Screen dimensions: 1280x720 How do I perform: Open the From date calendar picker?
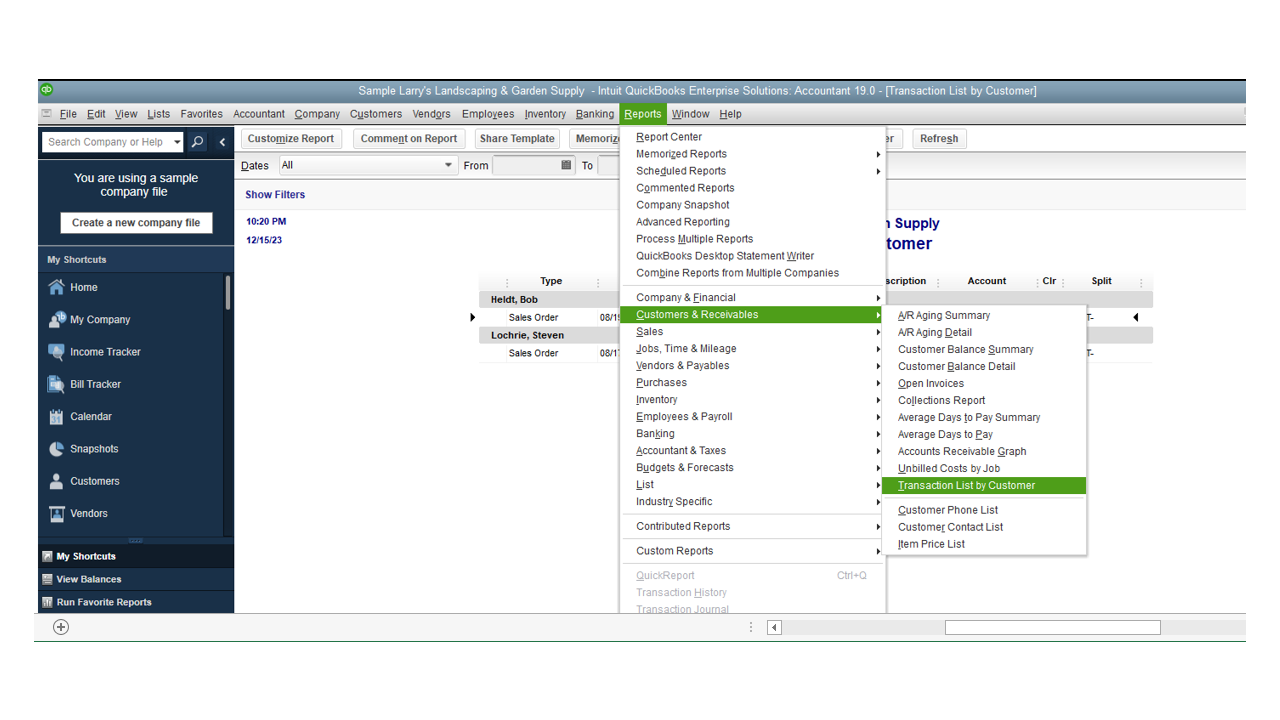[566, 165]
